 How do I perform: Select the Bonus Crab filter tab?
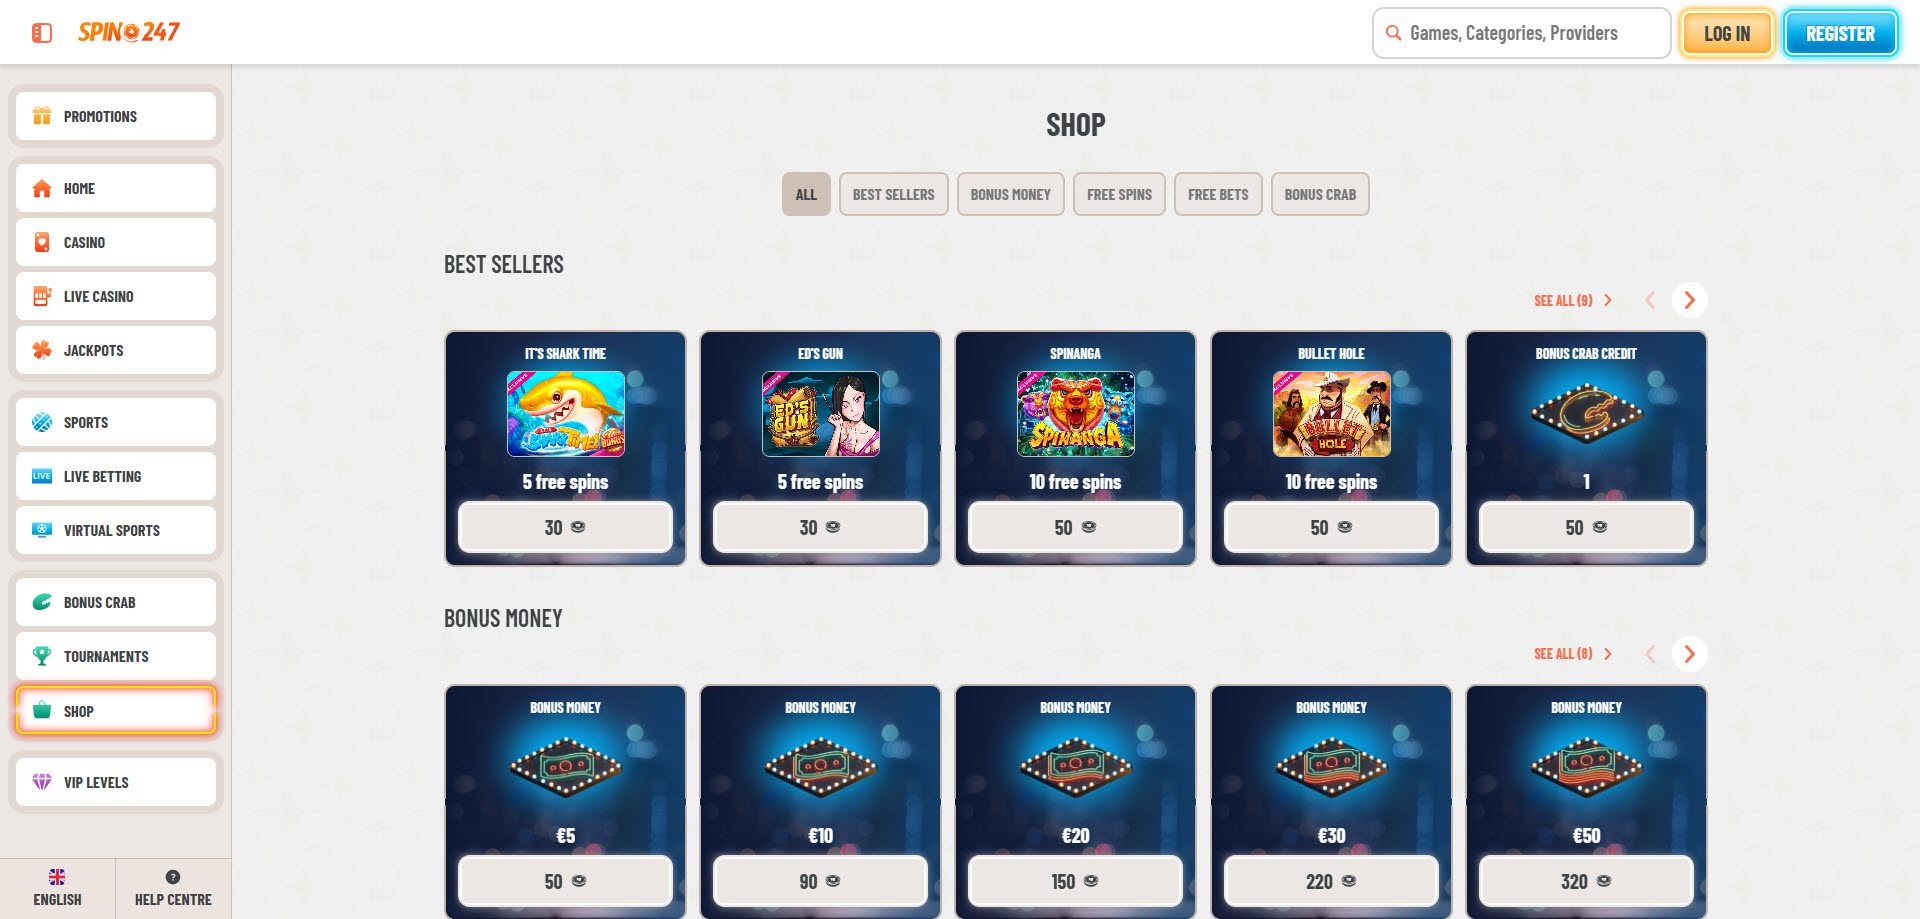pyautogui.click(x=1320, y=194)
